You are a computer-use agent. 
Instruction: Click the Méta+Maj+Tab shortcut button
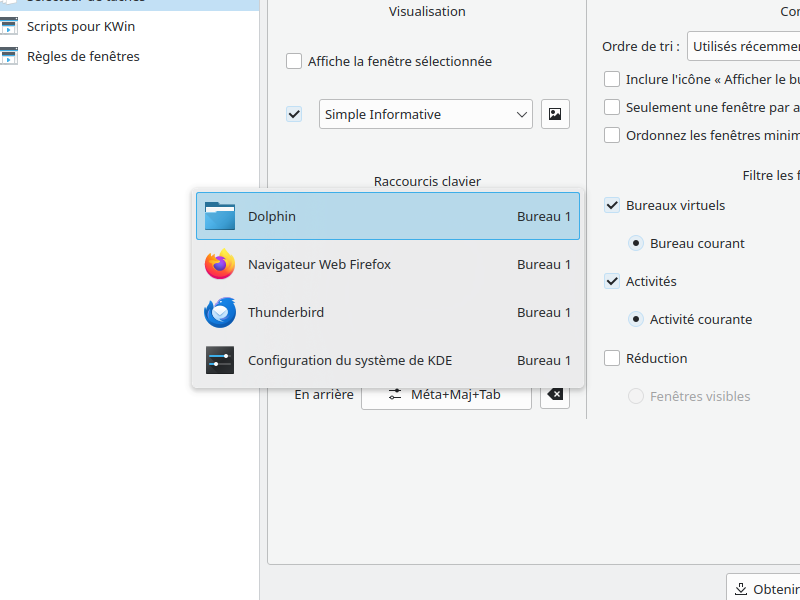pyautogui.click(x=446, y=395)
